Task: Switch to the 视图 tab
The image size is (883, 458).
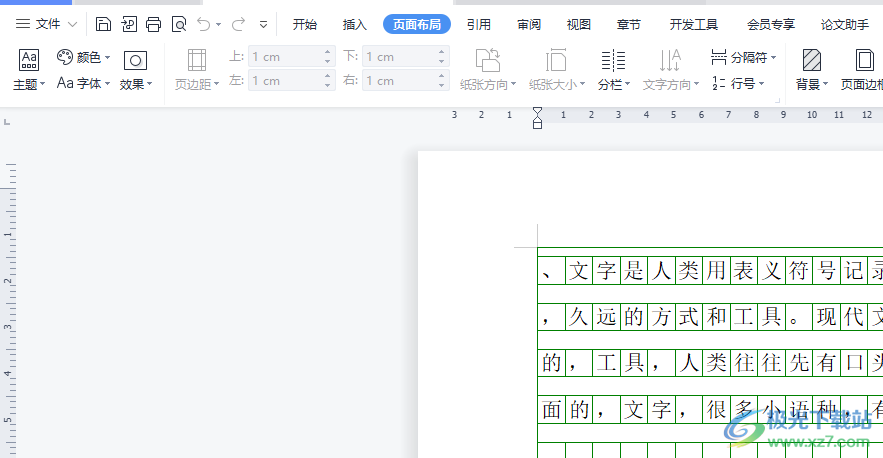Action: (x=578, y=24)
